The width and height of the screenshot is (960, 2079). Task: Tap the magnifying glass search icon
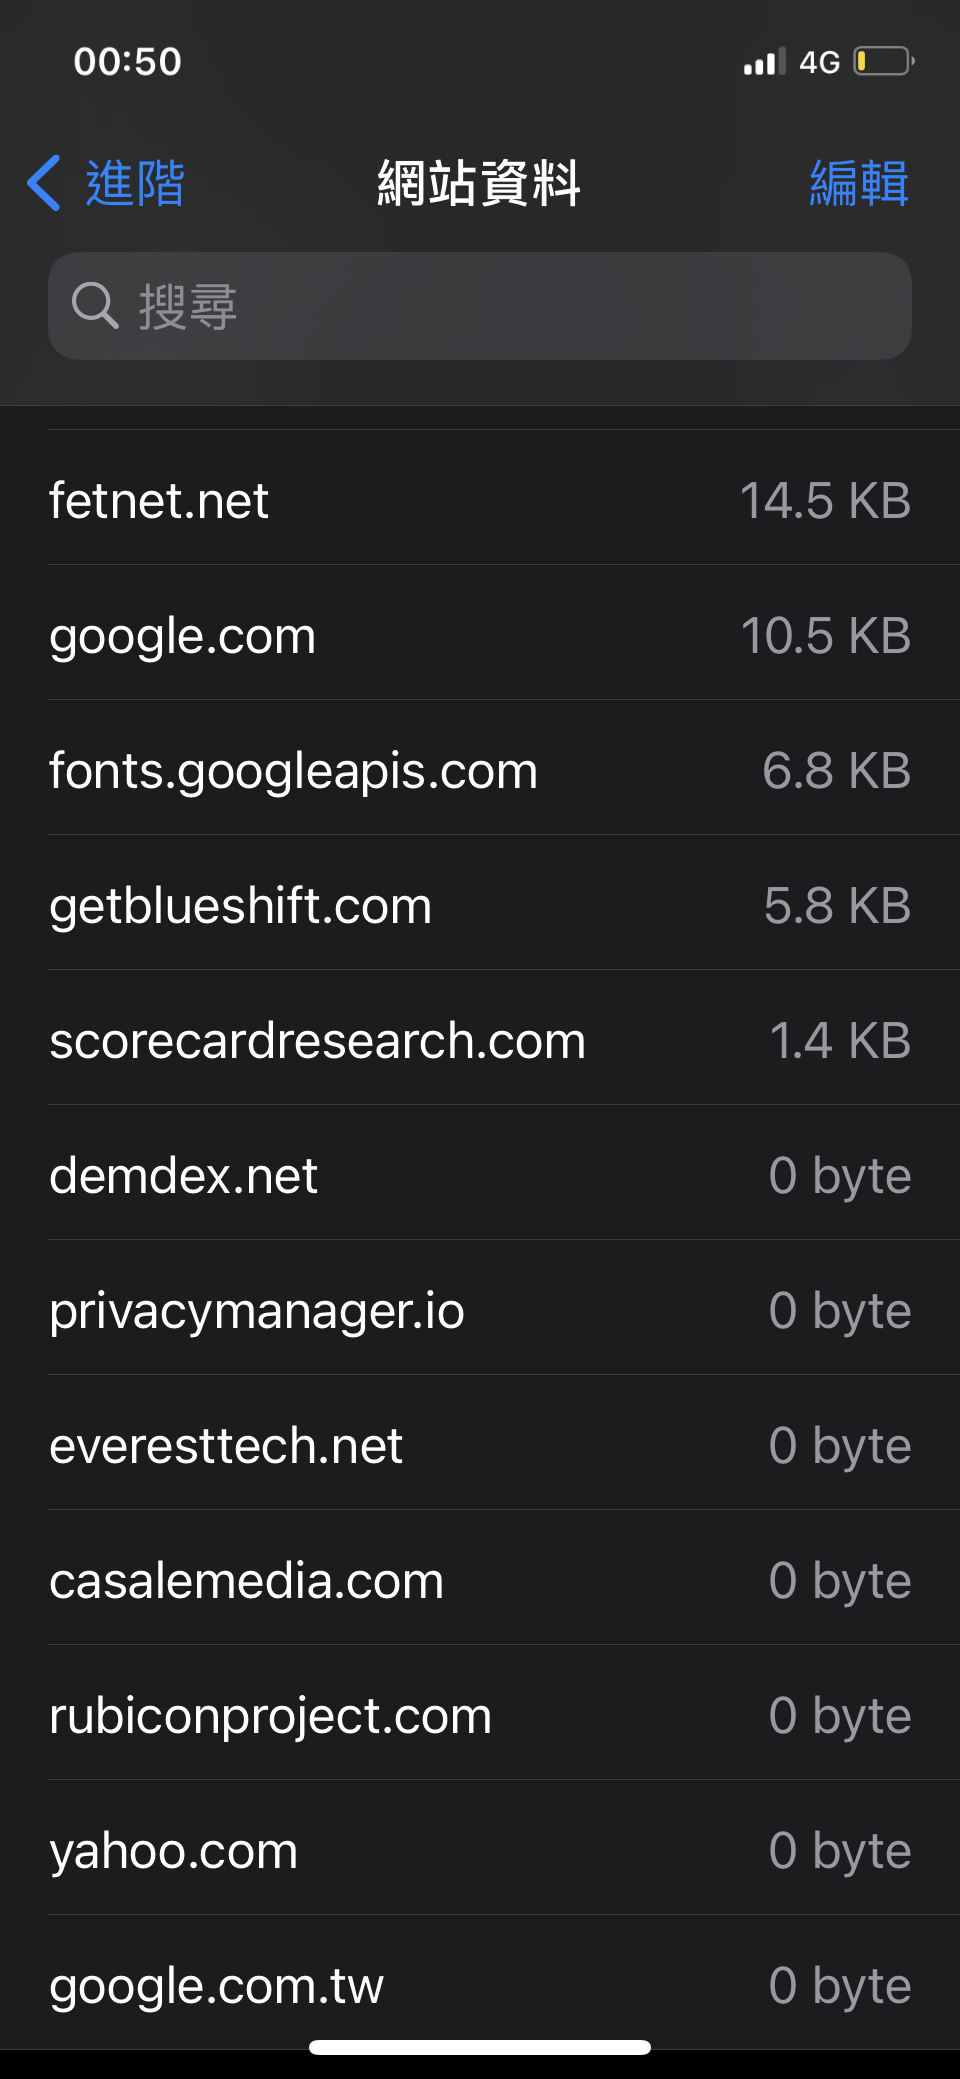(x=95, y=306)
